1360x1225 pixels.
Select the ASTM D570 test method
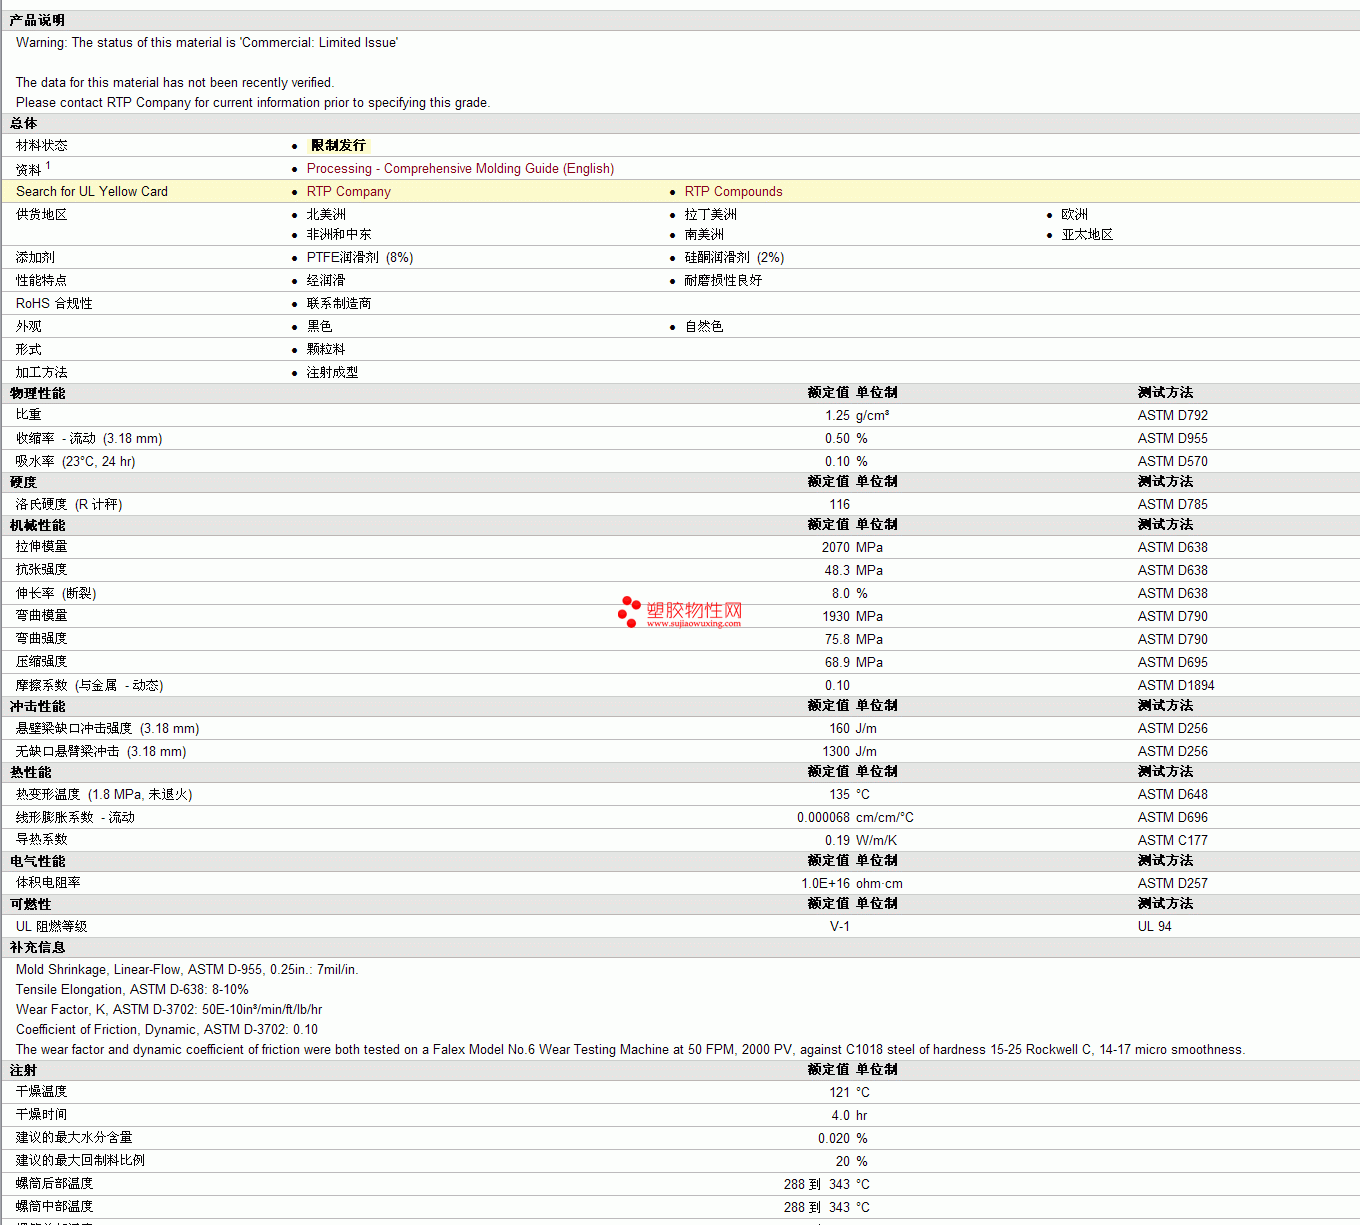pos(1173,462)
